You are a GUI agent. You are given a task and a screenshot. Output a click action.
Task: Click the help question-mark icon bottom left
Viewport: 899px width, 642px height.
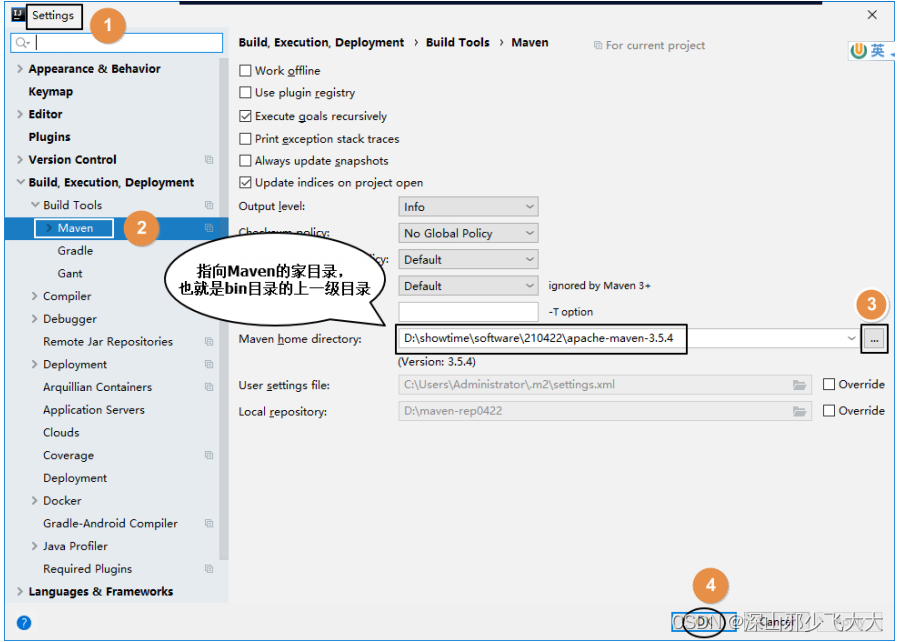(22, 625)
